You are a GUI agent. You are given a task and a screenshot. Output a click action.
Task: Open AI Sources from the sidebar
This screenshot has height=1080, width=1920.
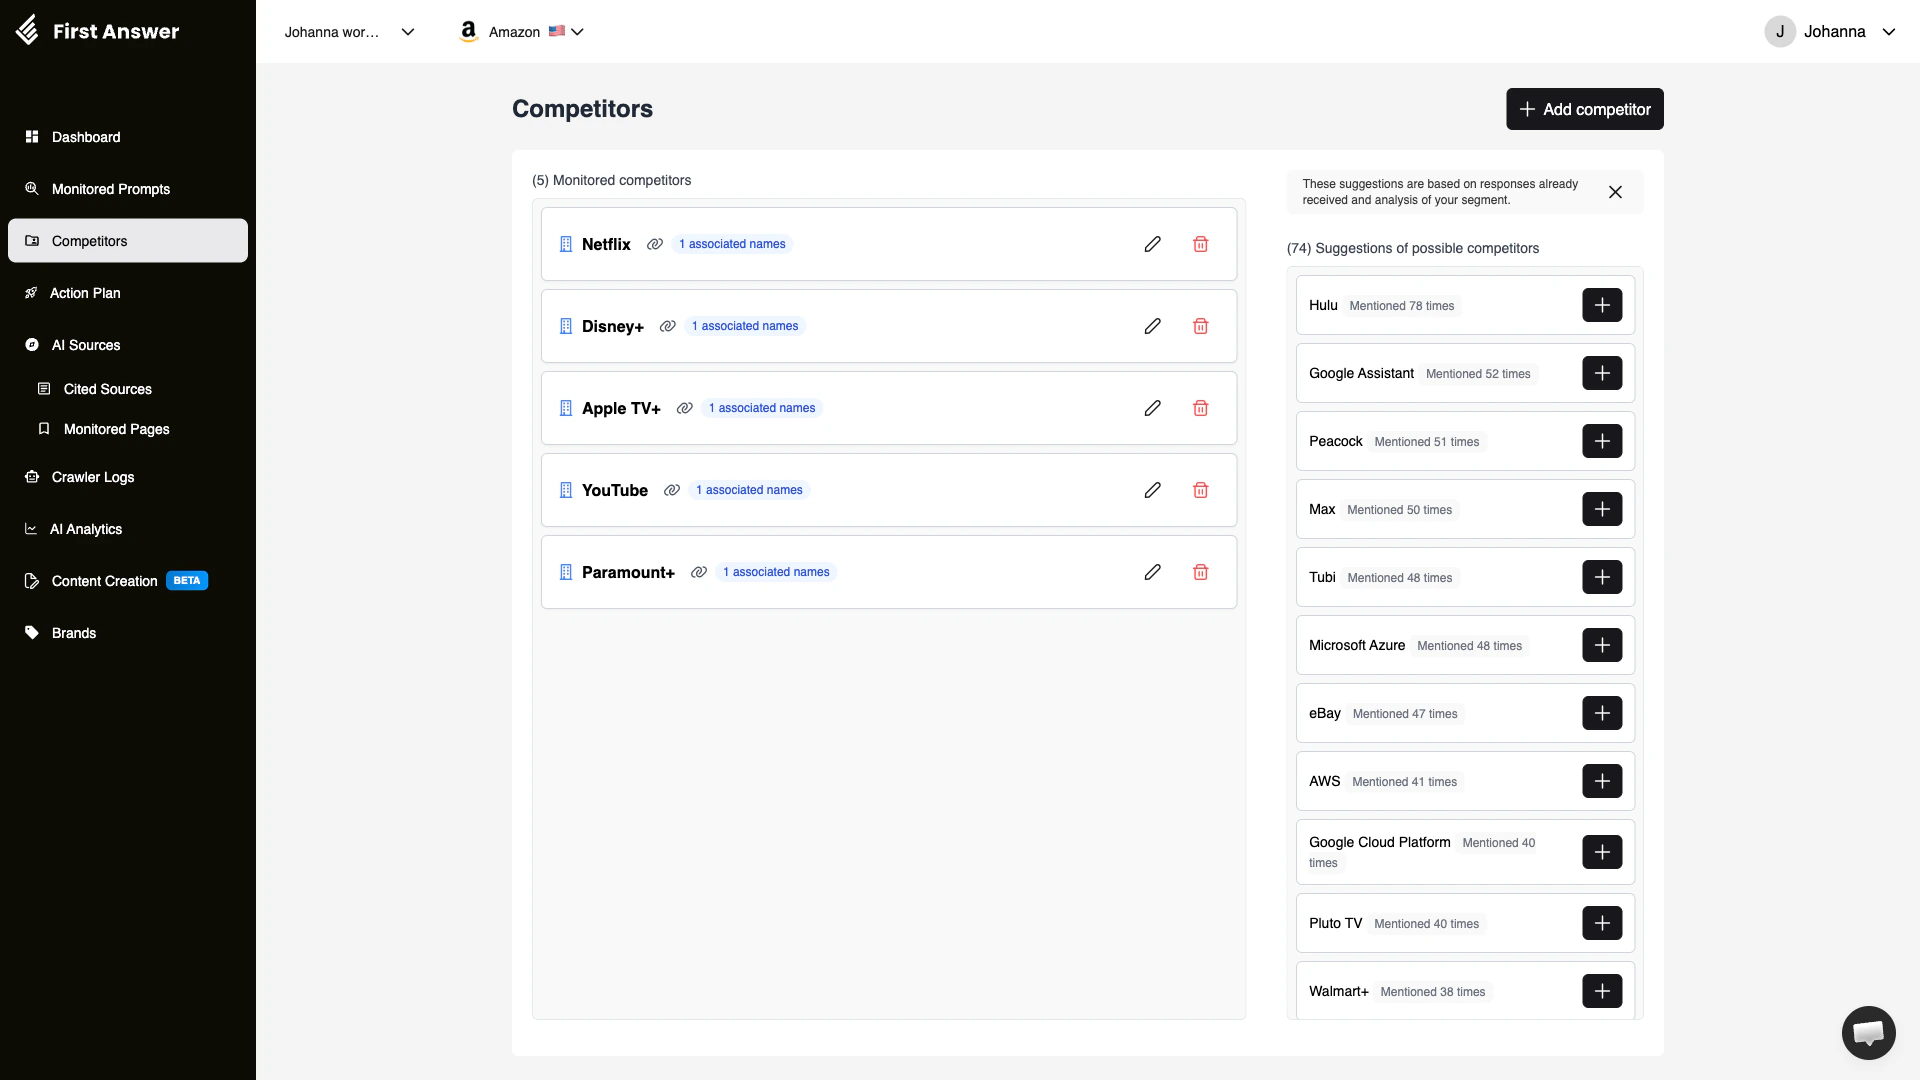(x=85, y=345)
